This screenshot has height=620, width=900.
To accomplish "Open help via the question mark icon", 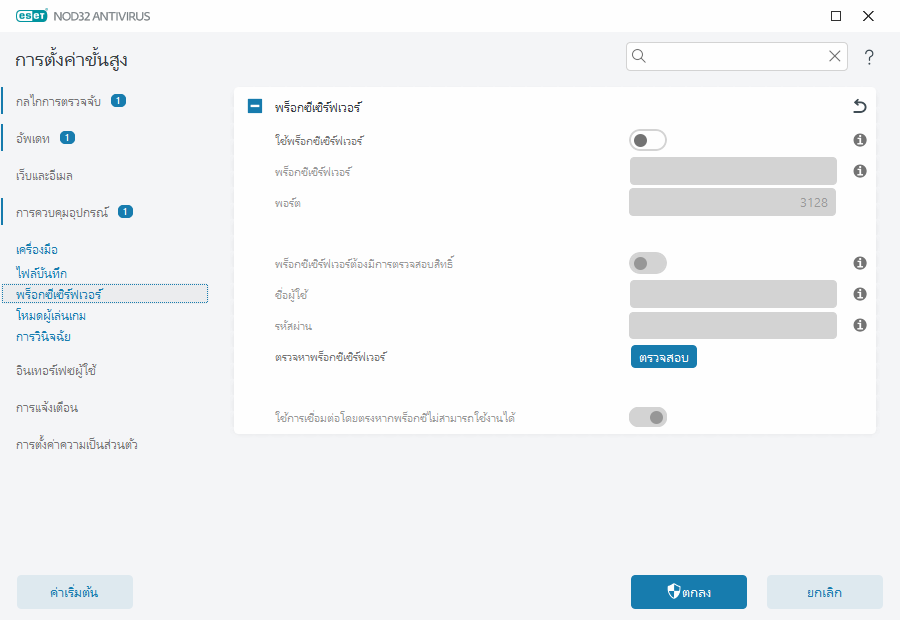I will click(869, 57).
